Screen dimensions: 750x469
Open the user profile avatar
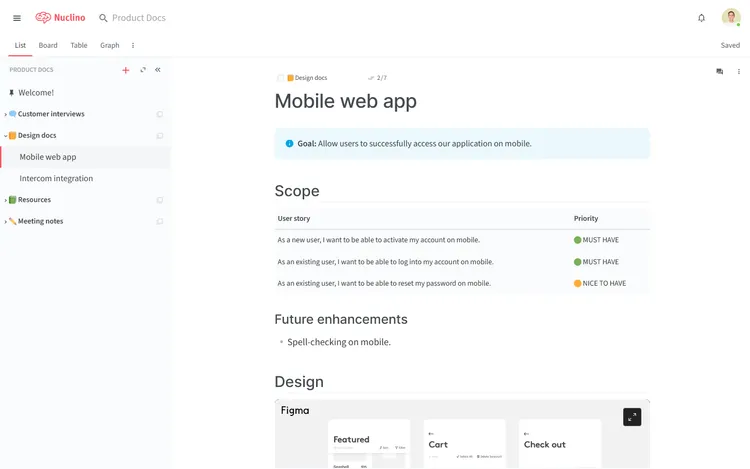(731, 17)
